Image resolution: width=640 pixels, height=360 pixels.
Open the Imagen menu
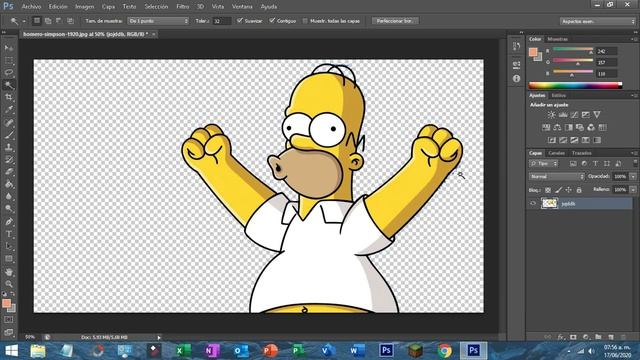pyautogui.click(x=84, y=7)
